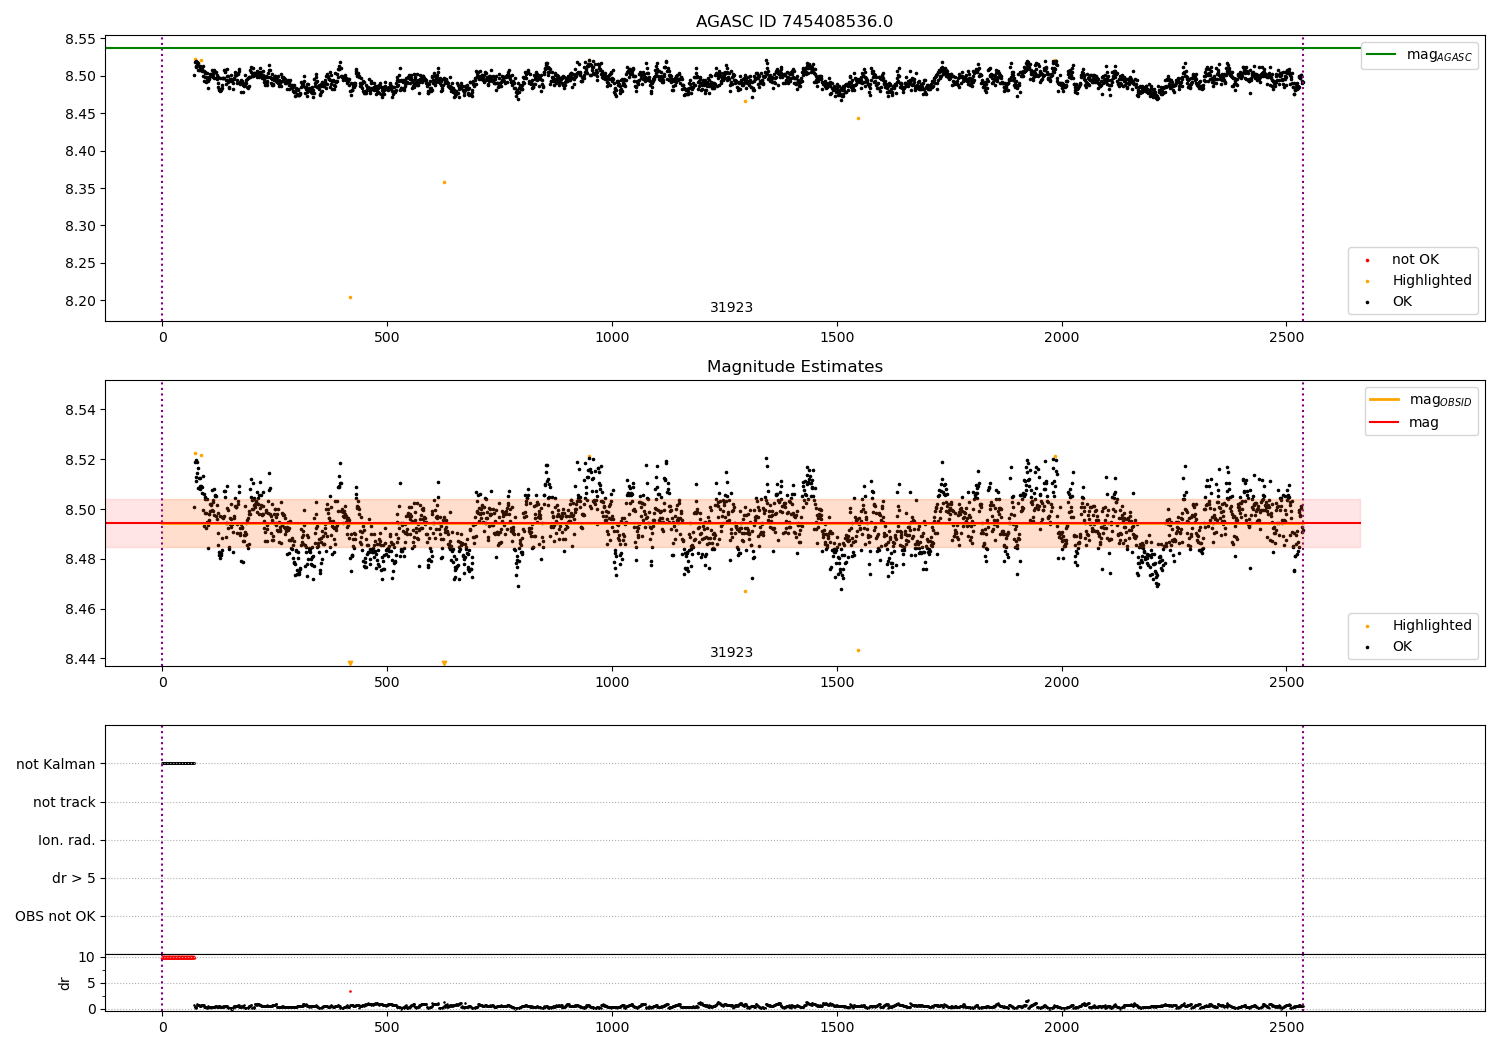Select the lone red point in the dr panel
The height and width of the screenshot is (1050, 1500).
[350, 991]
